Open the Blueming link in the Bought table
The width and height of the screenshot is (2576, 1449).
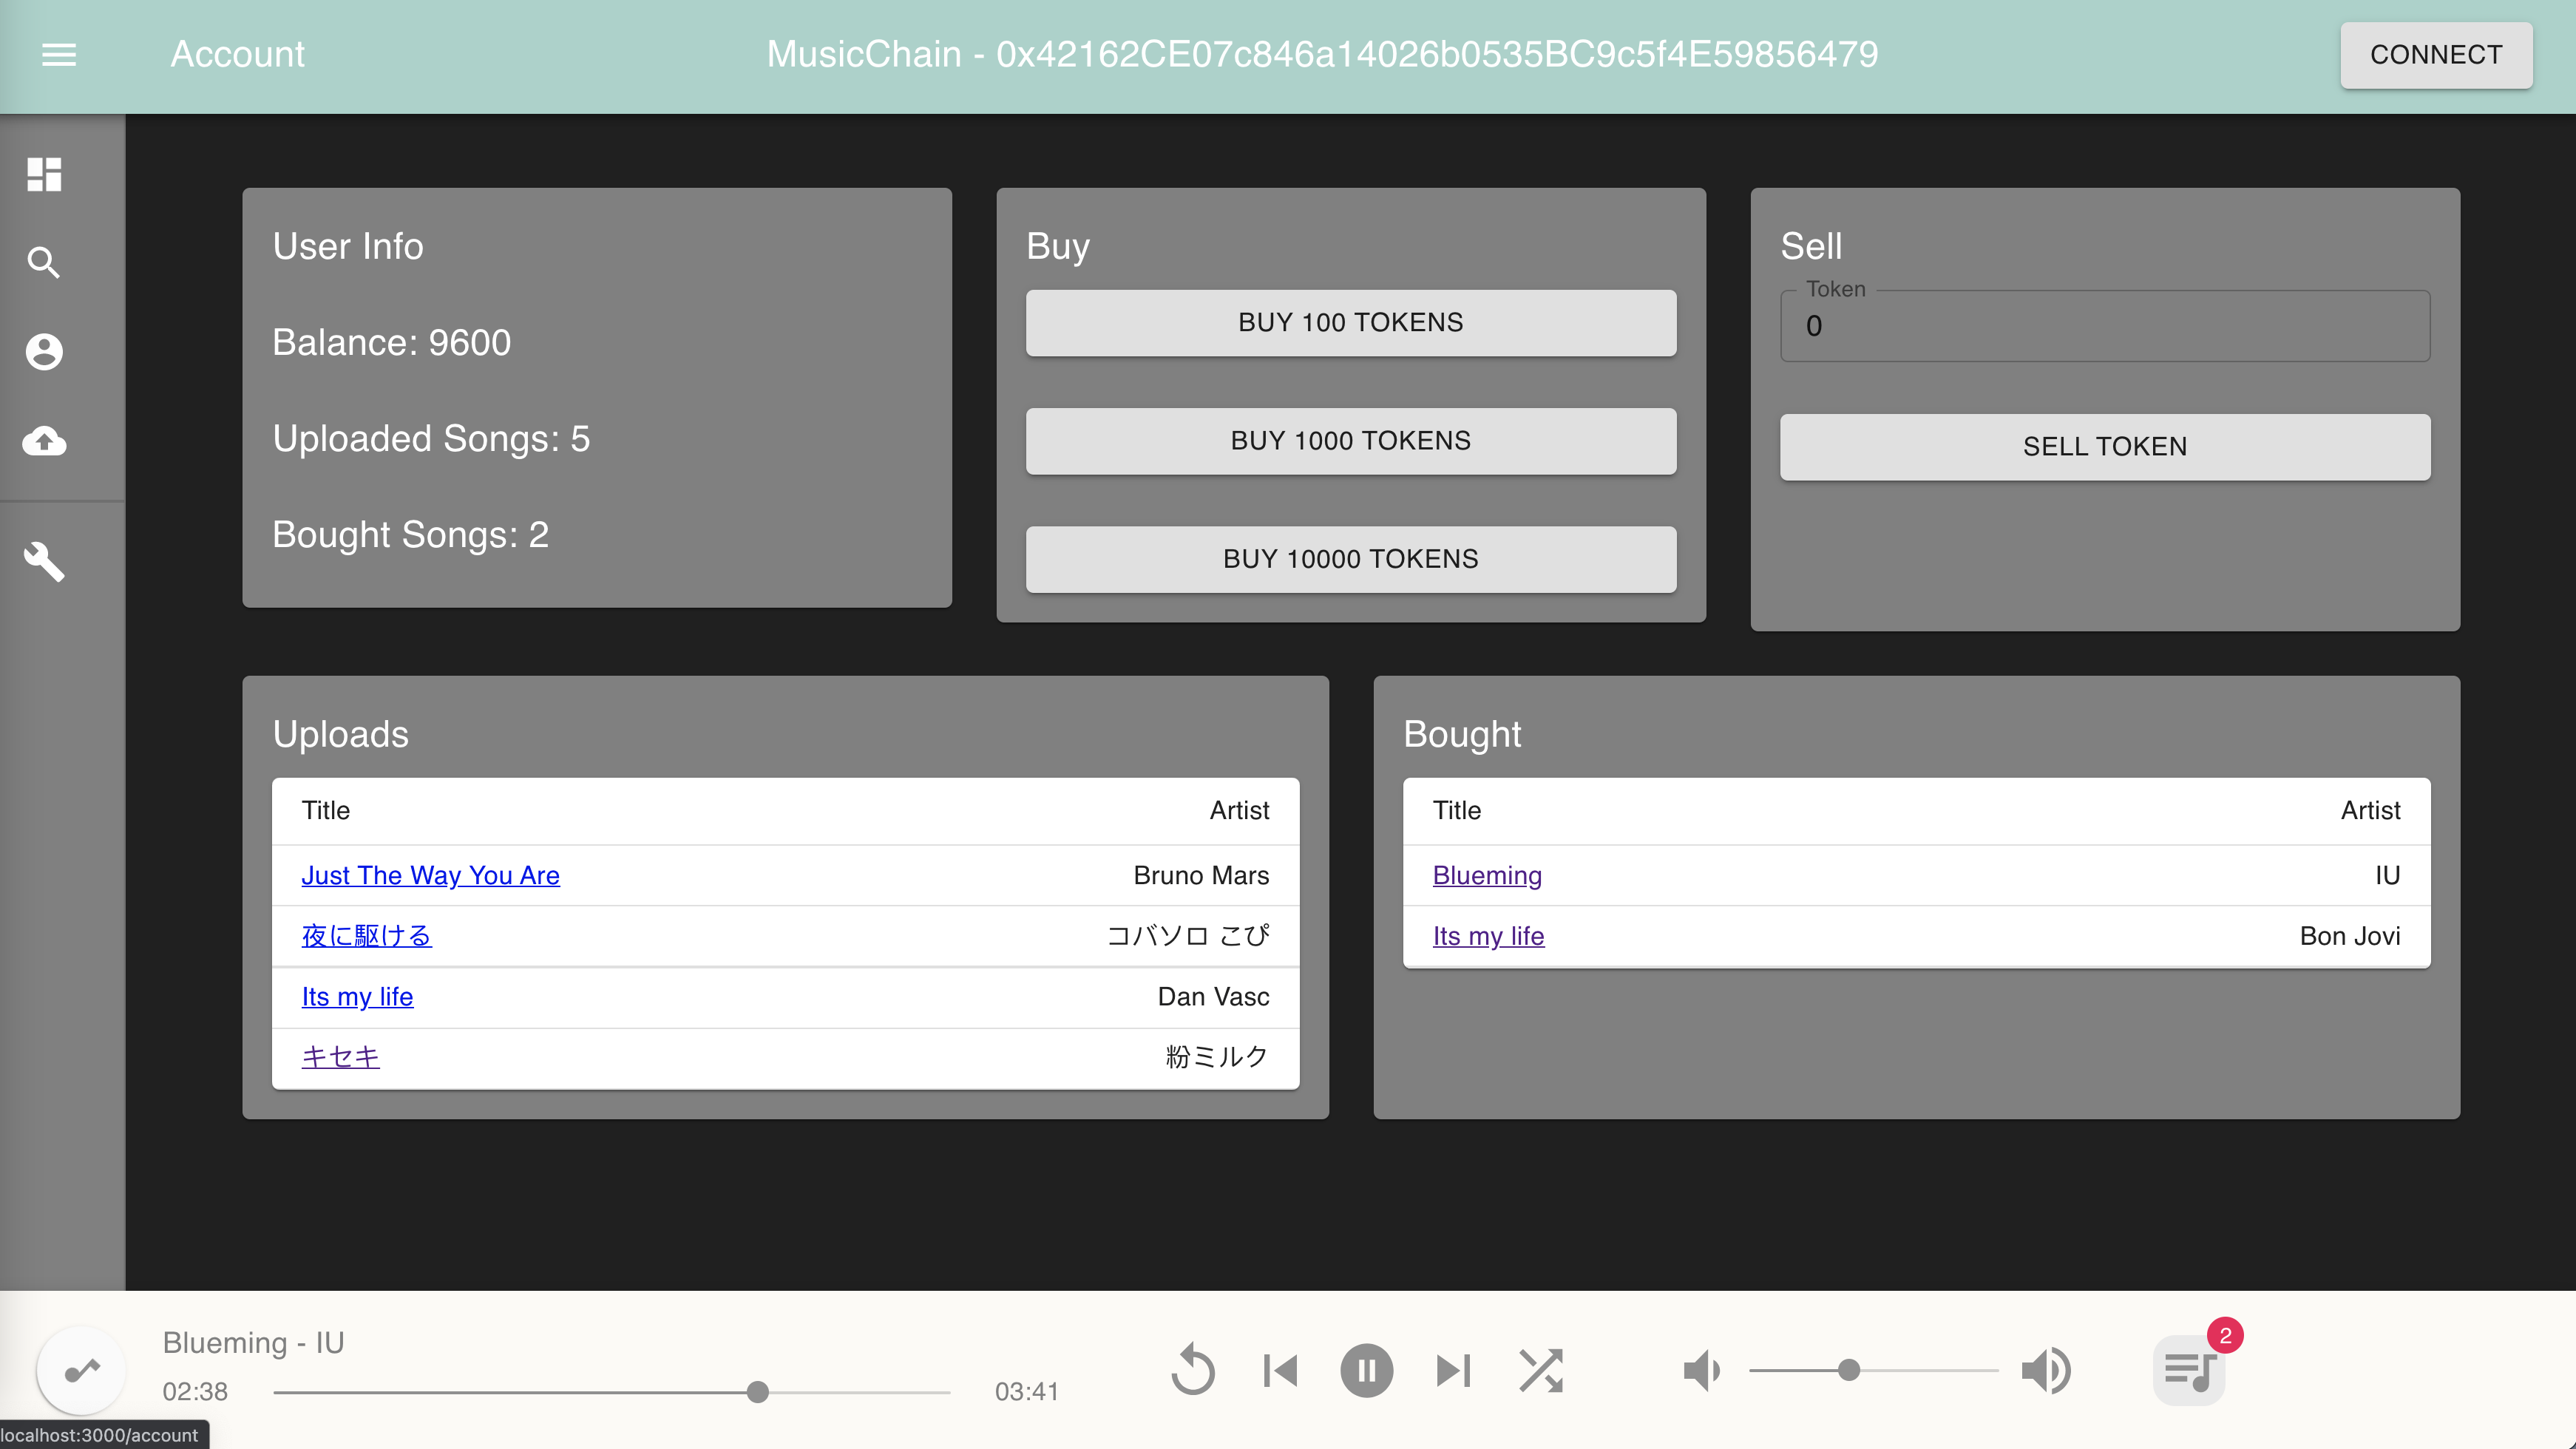pyautogui.click(x=1486, y=875)
